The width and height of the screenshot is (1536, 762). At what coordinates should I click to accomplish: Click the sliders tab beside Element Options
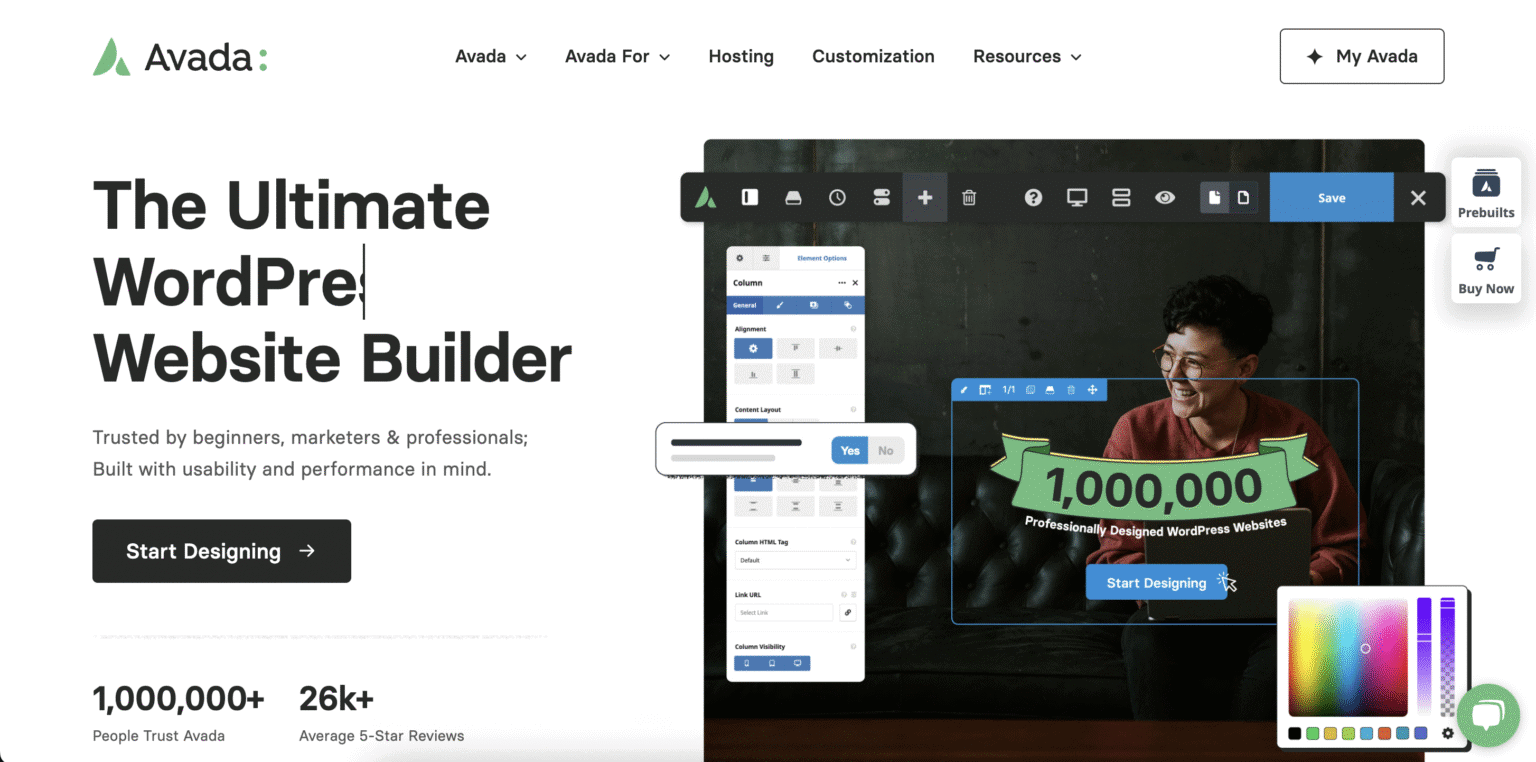766,258
